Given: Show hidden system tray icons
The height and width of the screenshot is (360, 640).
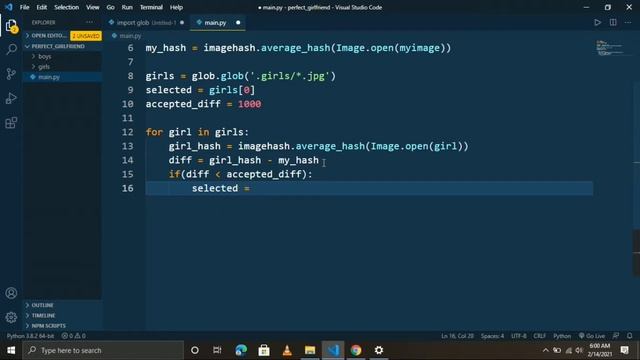Looking at the screenshot, I should click(545, 350).
